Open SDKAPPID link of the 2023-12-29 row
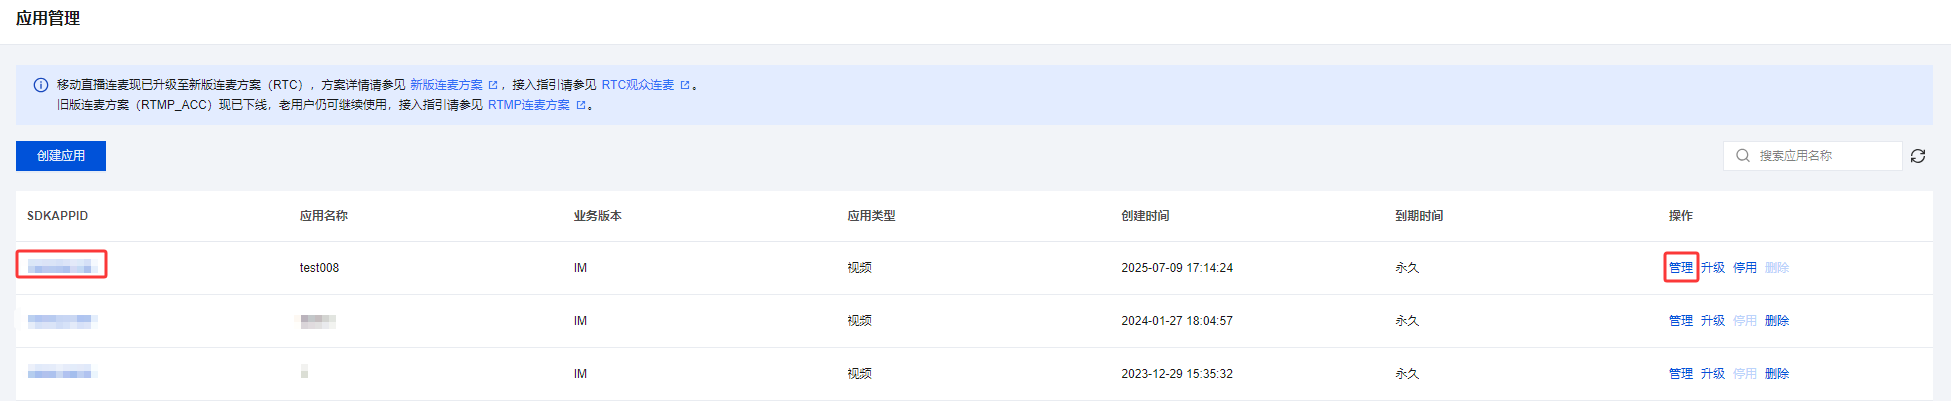Screen dimensions: 1951x401 click(x=60, y=373)
